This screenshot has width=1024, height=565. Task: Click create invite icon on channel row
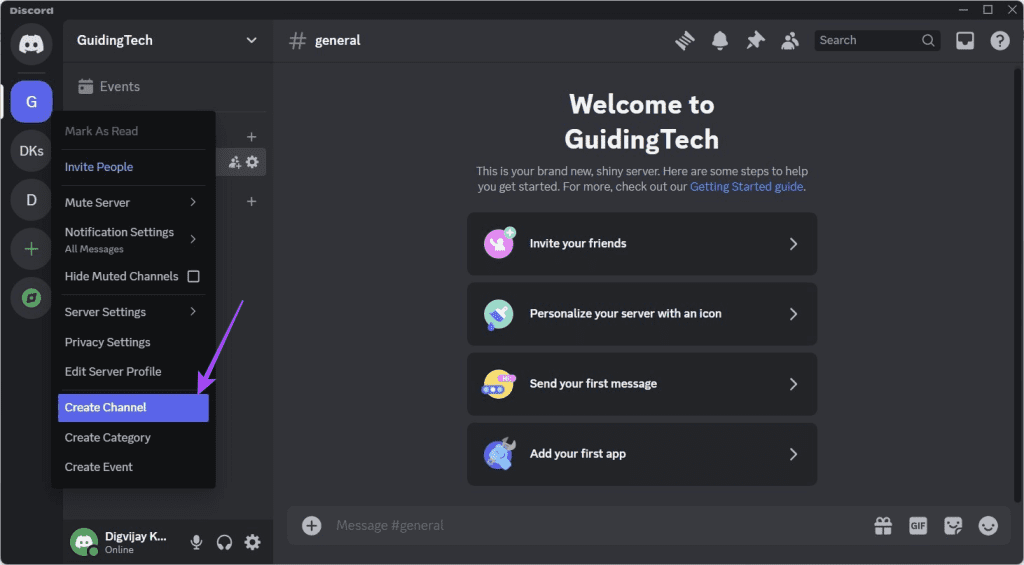coord(234,162)
